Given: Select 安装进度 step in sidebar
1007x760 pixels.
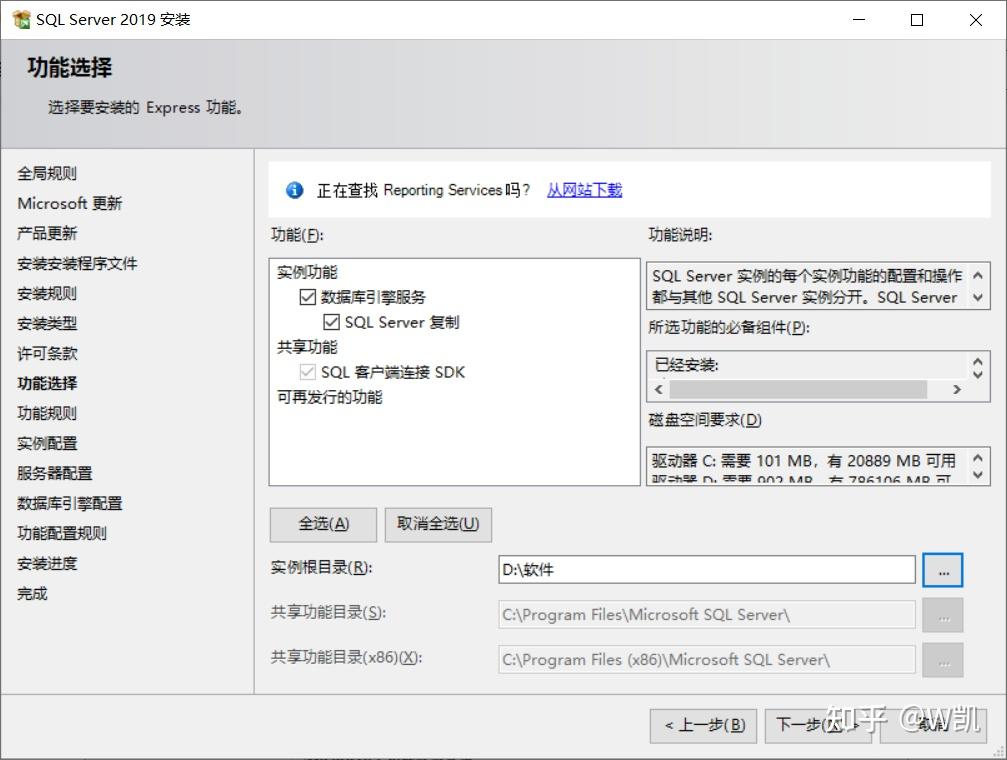Looking at the screenshot, I should [47, 563].
